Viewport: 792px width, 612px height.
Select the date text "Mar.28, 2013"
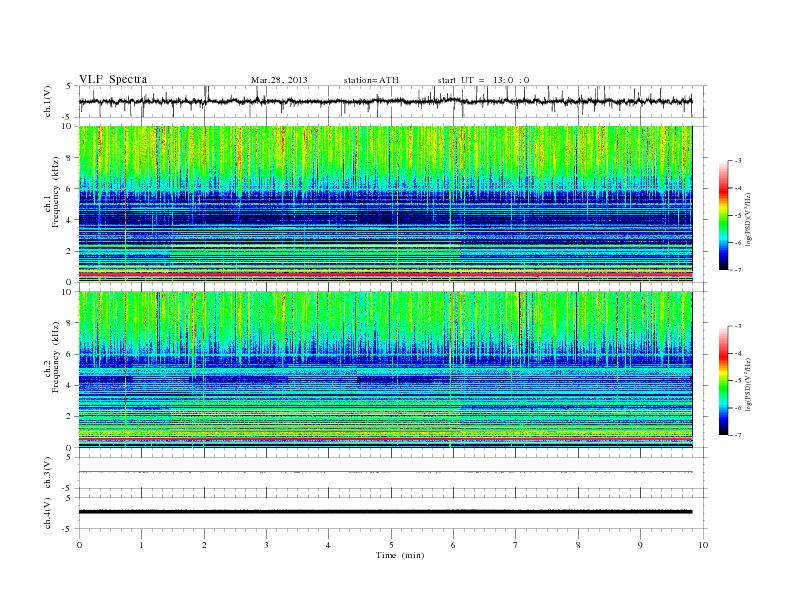point(279,80)
